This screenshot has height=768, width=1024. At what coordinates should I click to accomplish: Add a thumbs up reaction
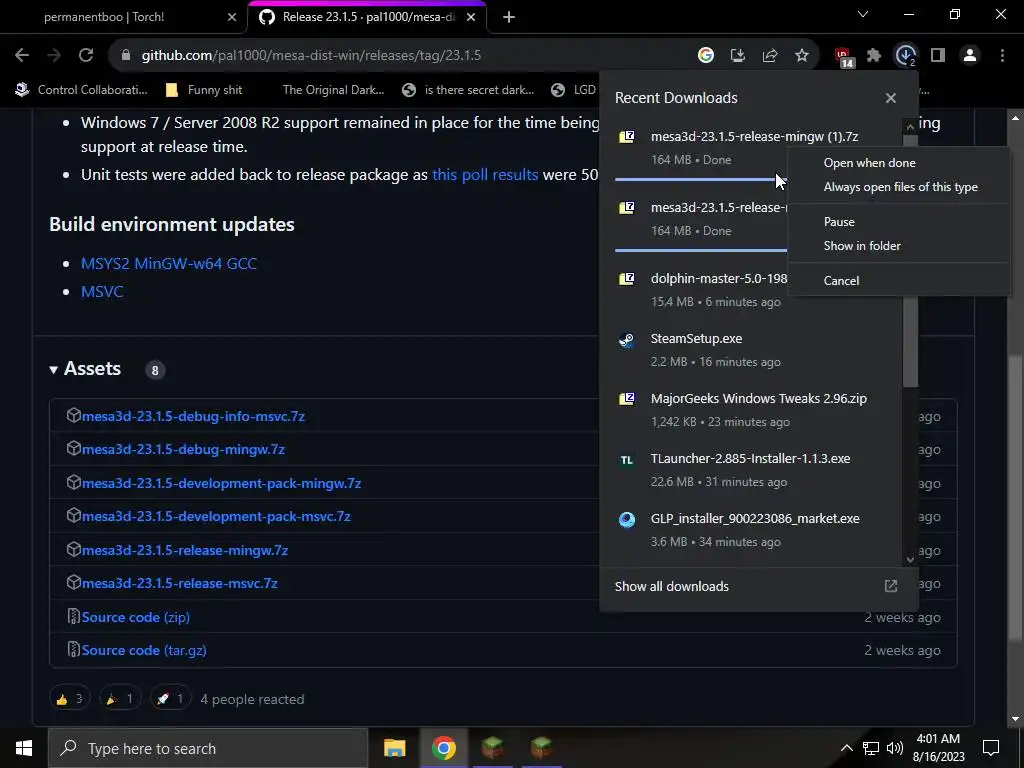(69, 699)
